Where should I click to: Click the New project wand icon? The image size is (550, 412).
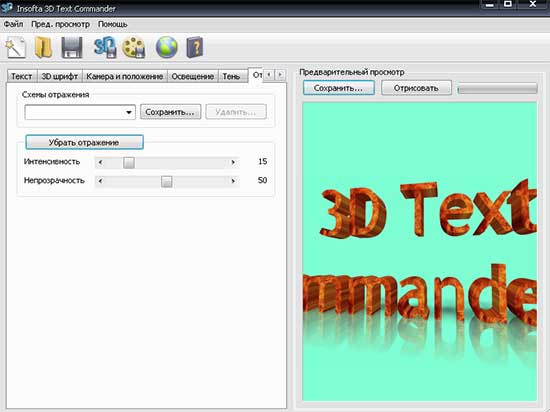tap(16, 47)
